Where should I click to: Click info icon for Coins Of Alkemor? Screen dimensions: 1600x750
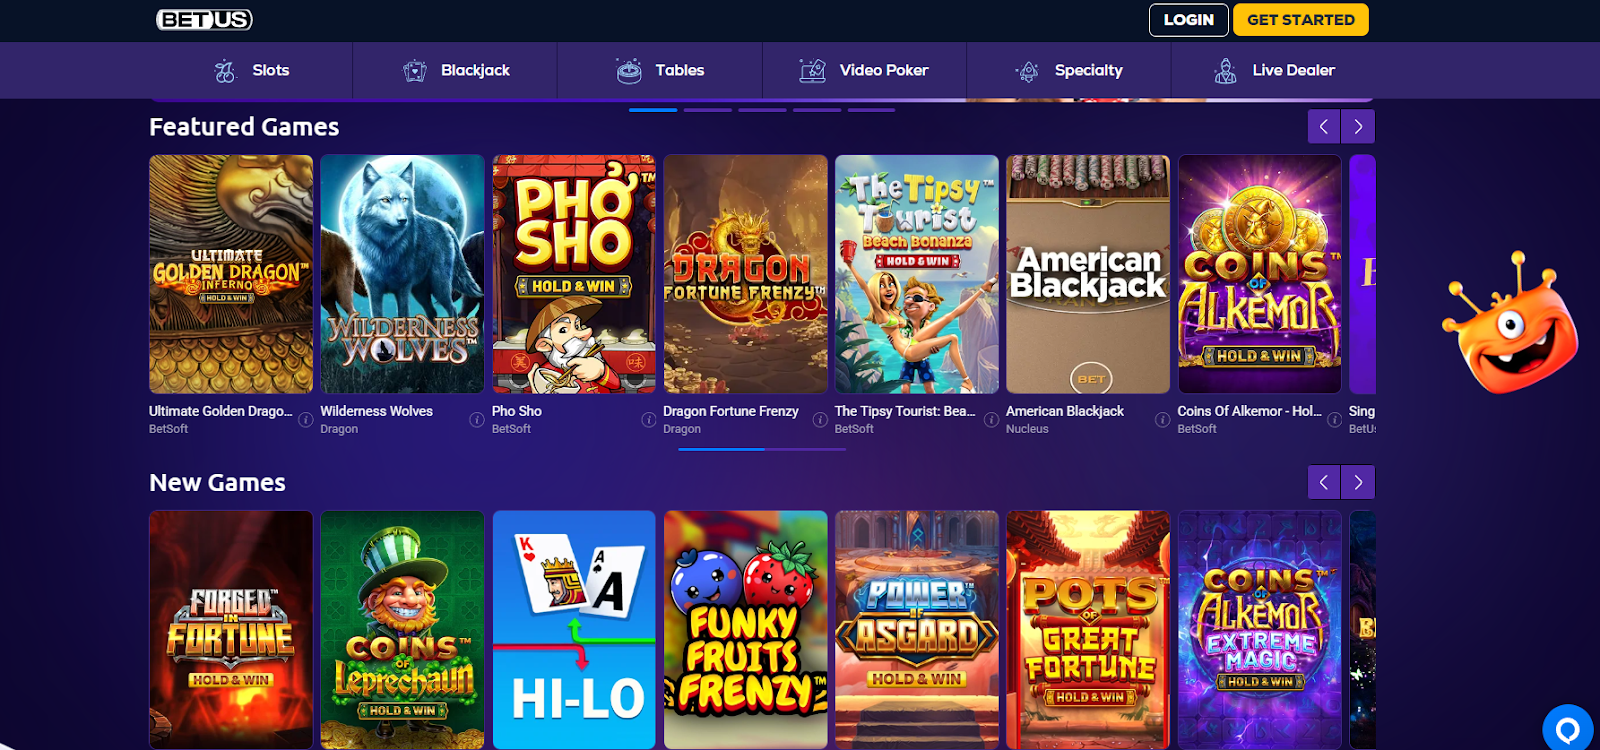pyautogui.click(x=1334, y=420)
